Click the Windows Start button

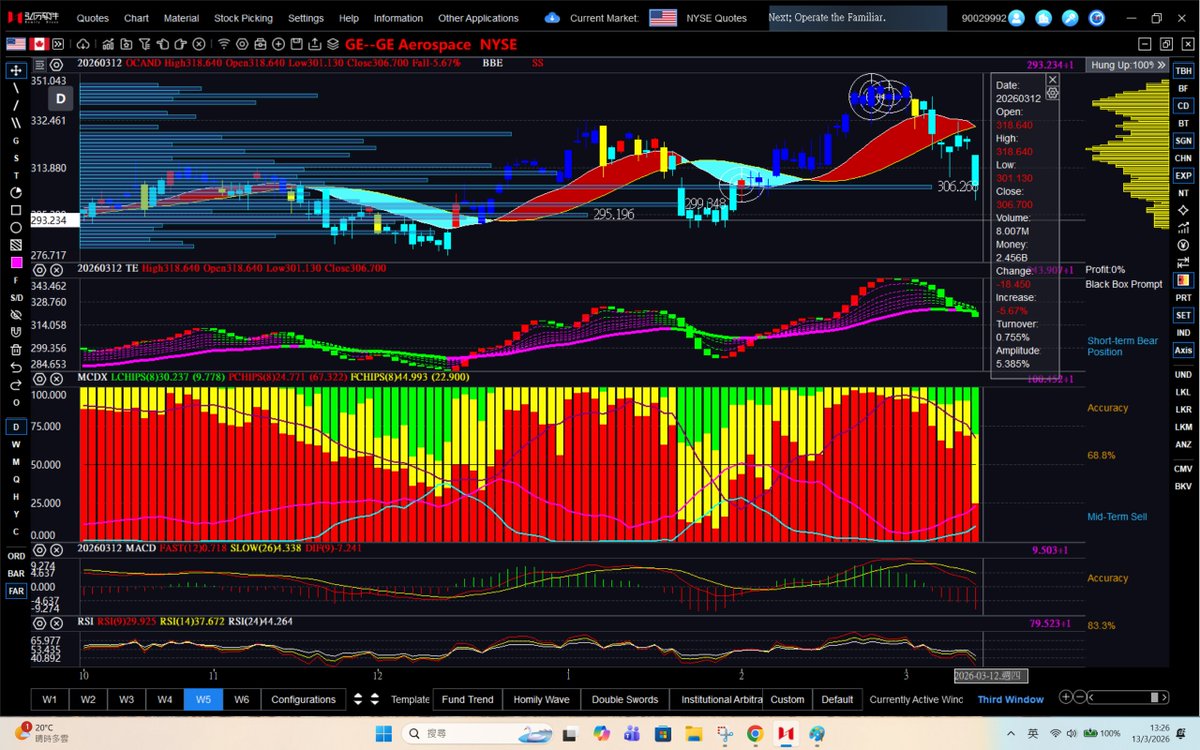pyautogui.click(x=383, y=735)
